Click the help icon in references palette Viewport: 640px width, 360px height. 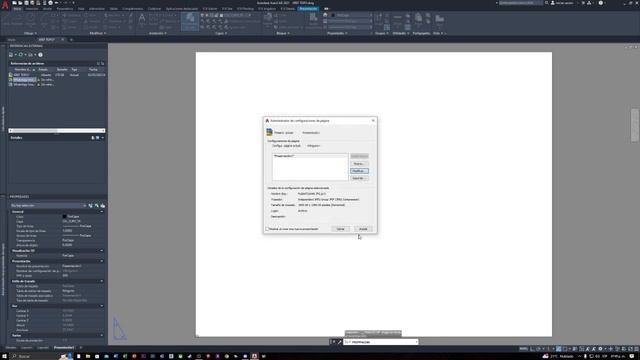(40, 55)
